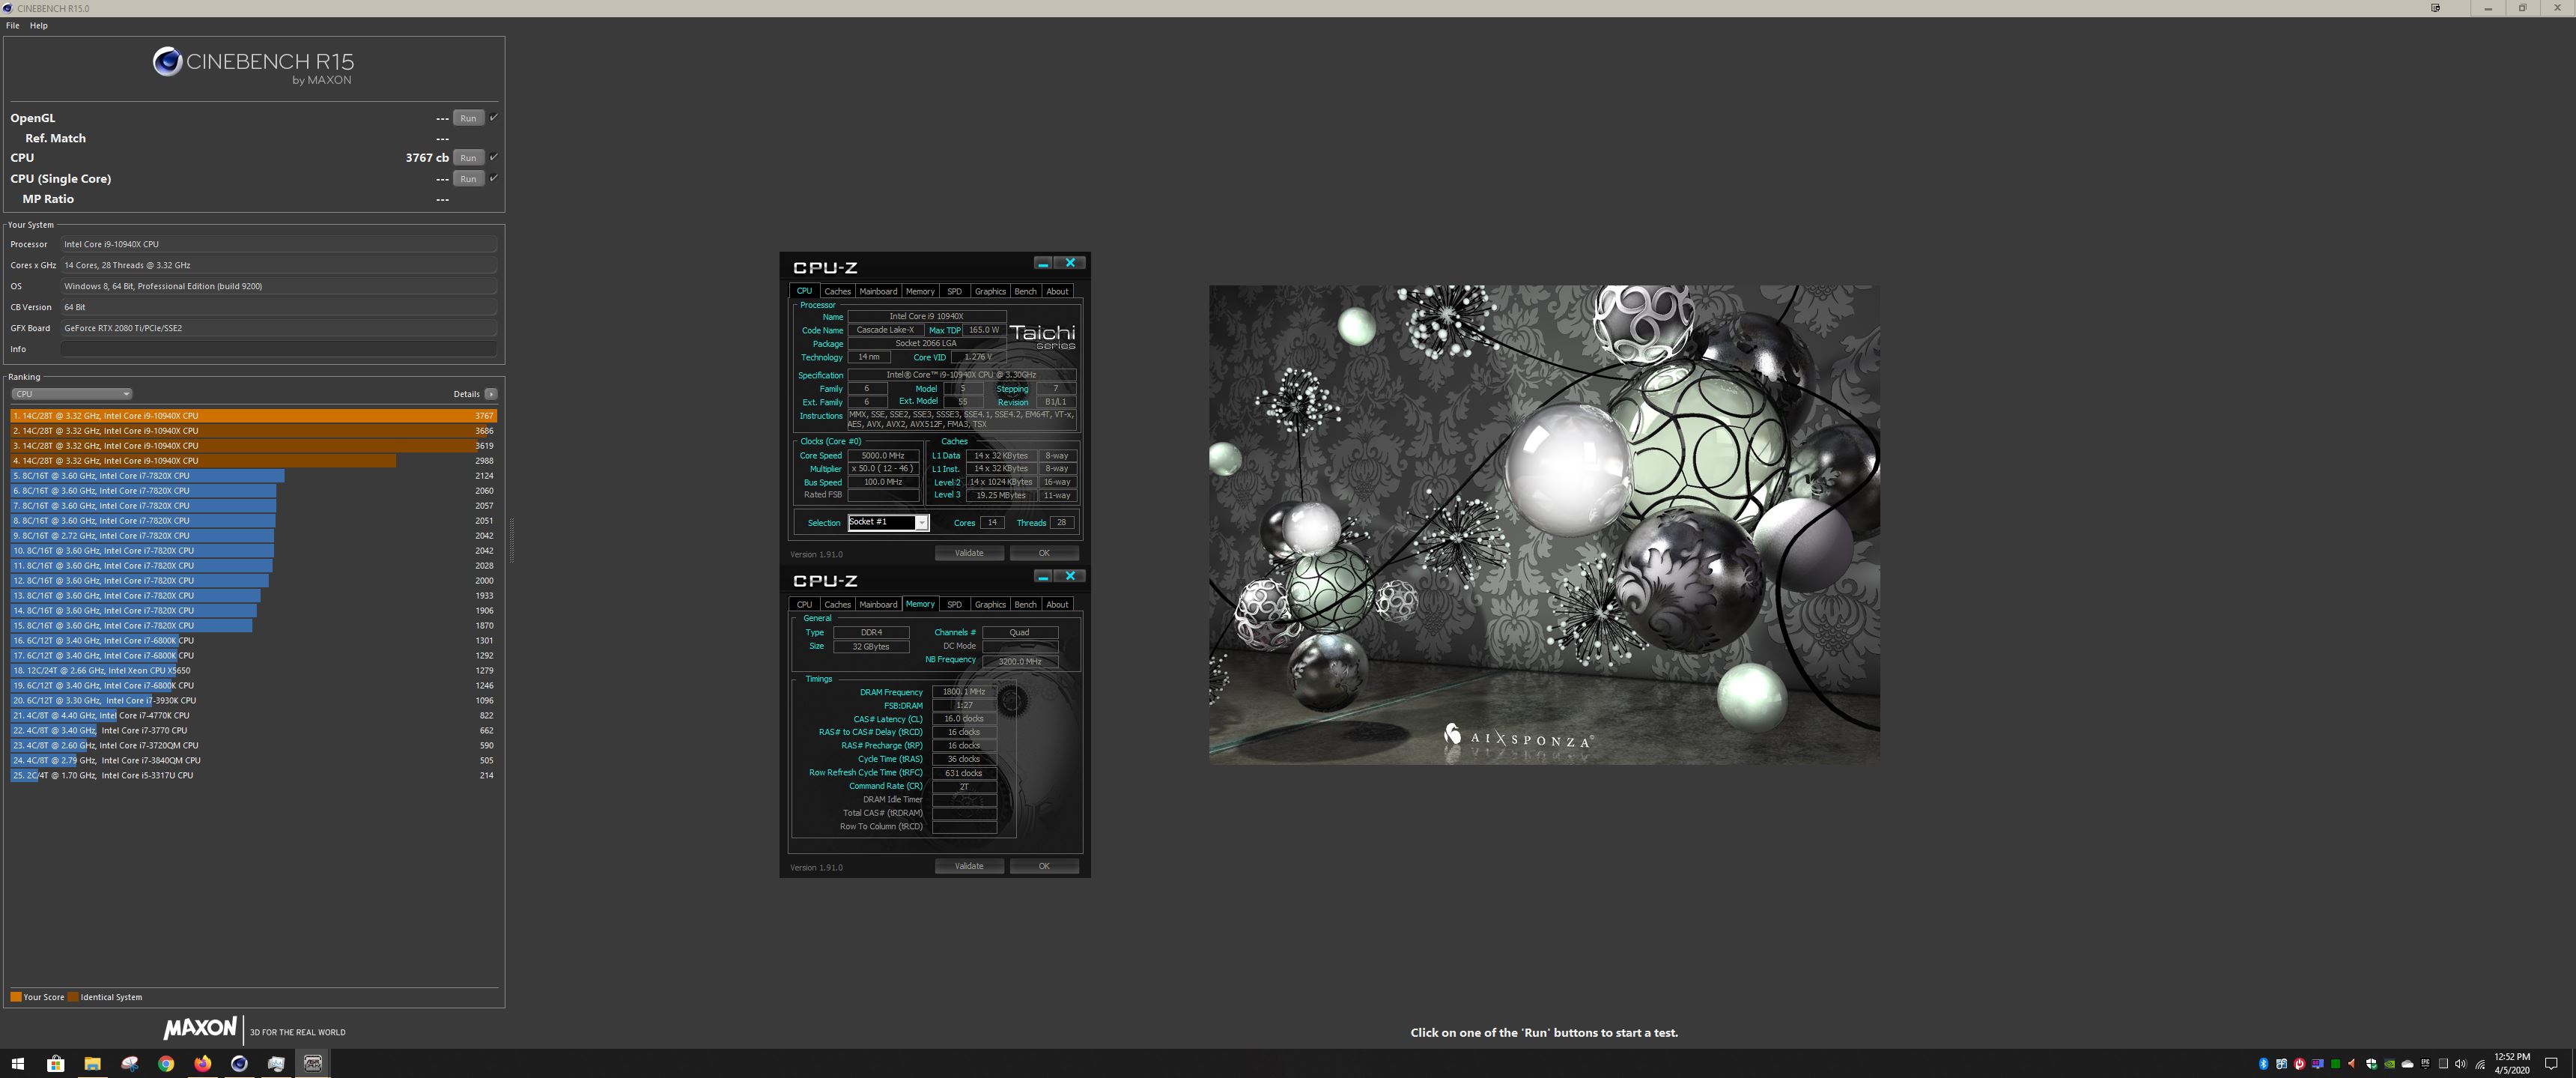Open Bench tab in lower CPU-Z window
Screen dimensions: 2576x1078
click(x=1025, y=604)
